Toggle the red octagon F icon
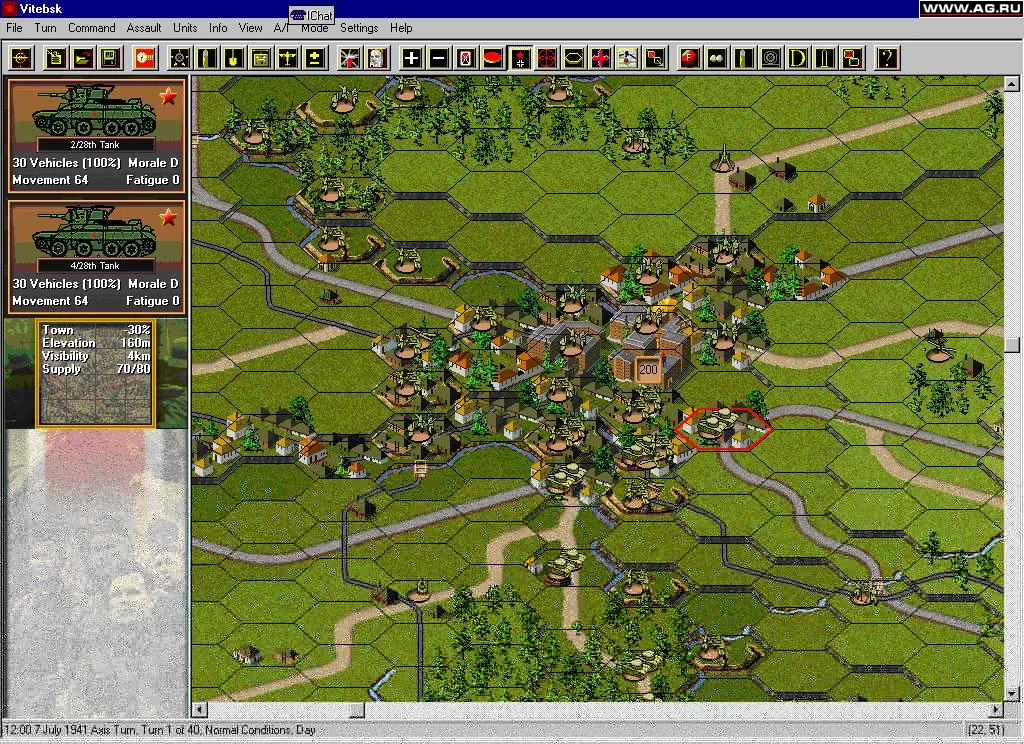 689,58
